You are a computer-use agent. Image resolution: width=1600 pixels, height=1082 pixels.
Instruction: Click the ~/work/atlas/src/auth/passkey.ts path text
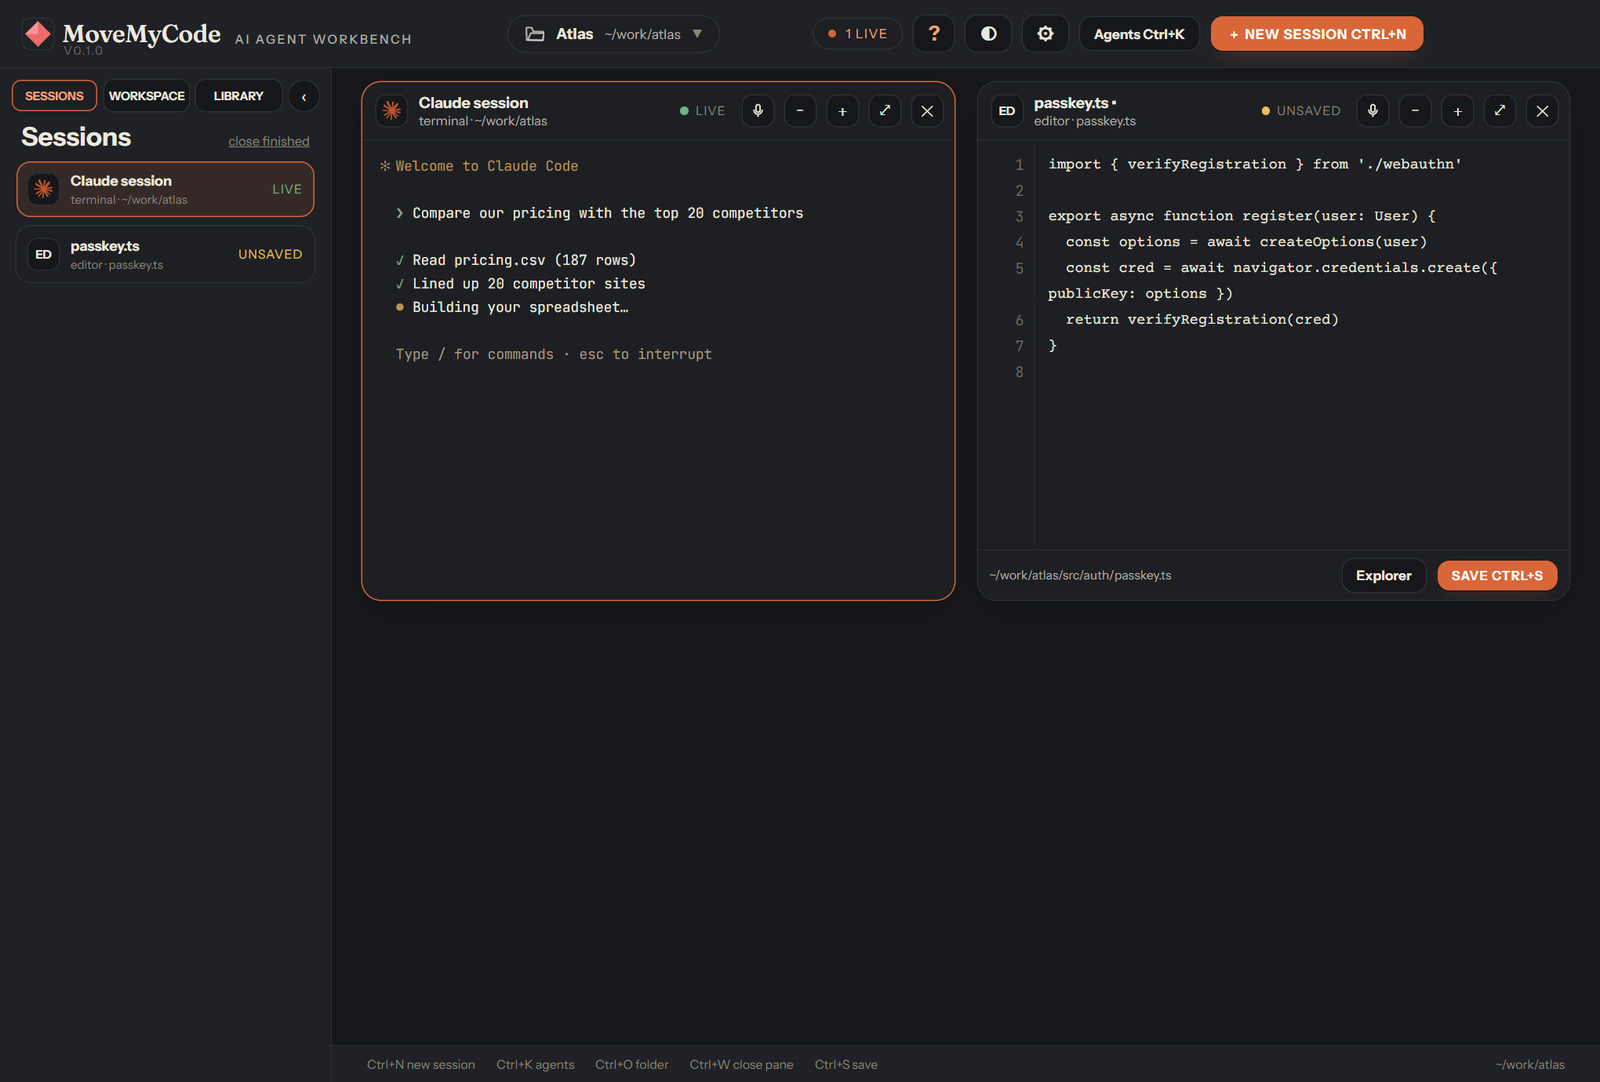click(1080, 576)
